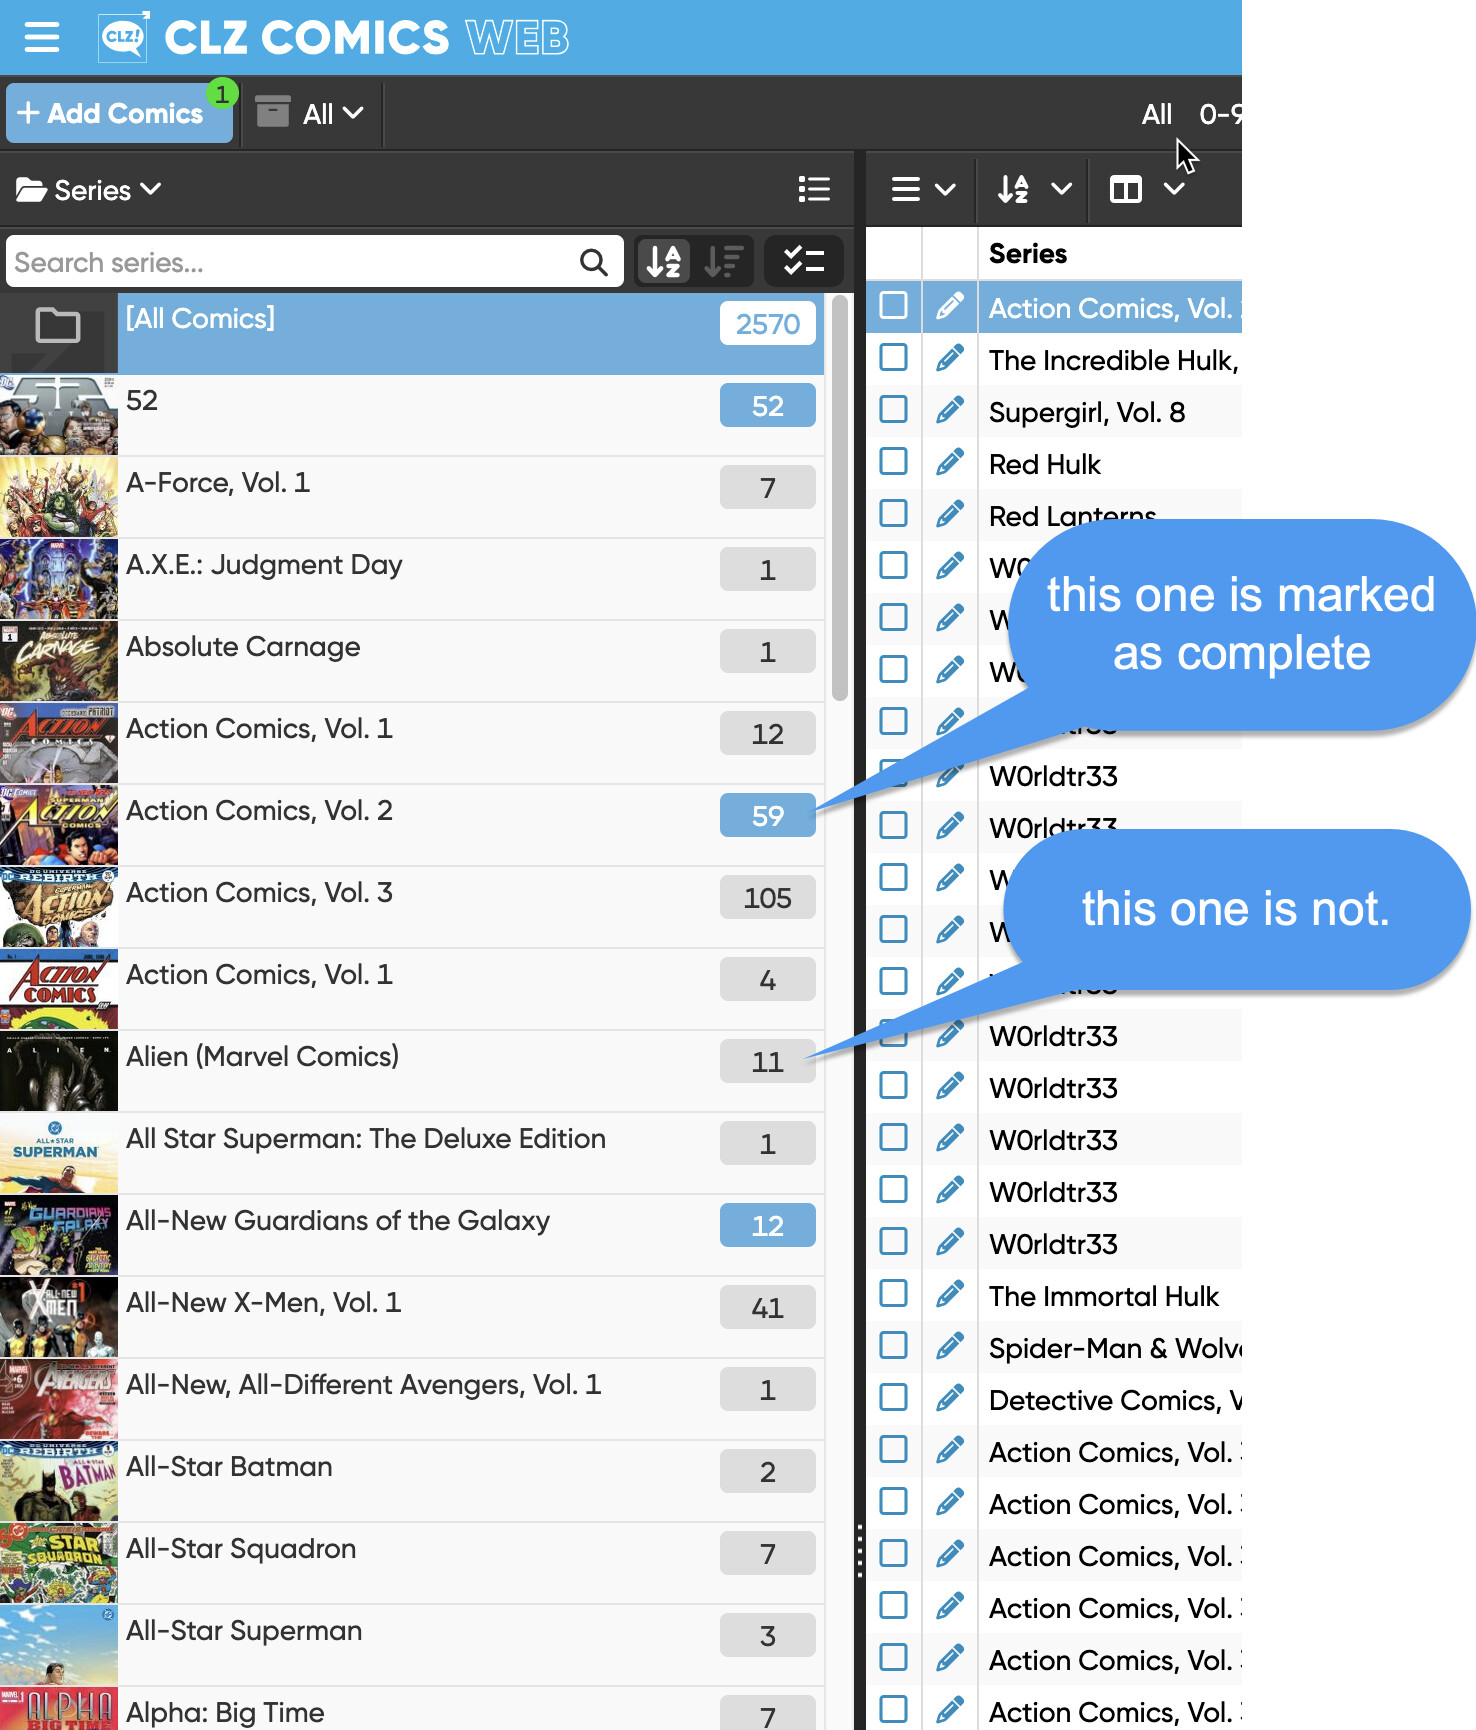
Task: Expand the Series folder grouping dropdown
Action: coord(89,190)
